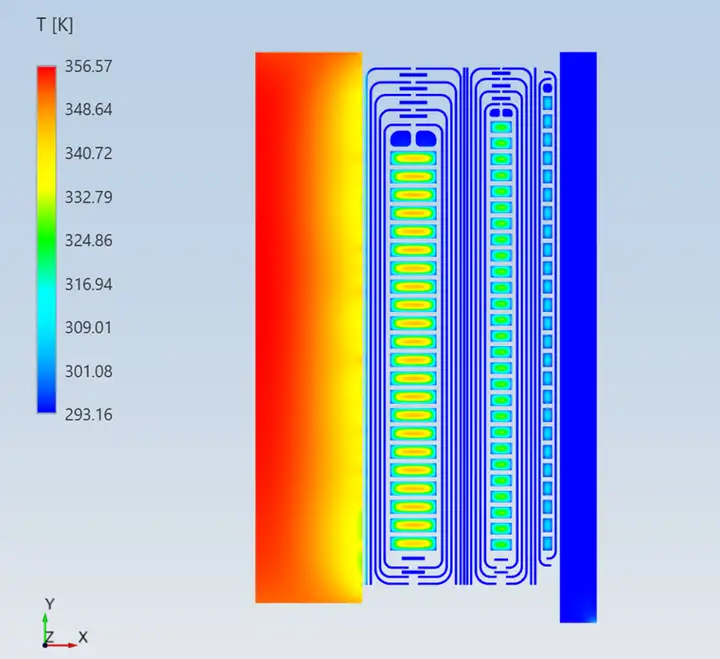Viewport: 720px width, 659px height.
Task: Select the 301.08 legend value
Action: 88,371
